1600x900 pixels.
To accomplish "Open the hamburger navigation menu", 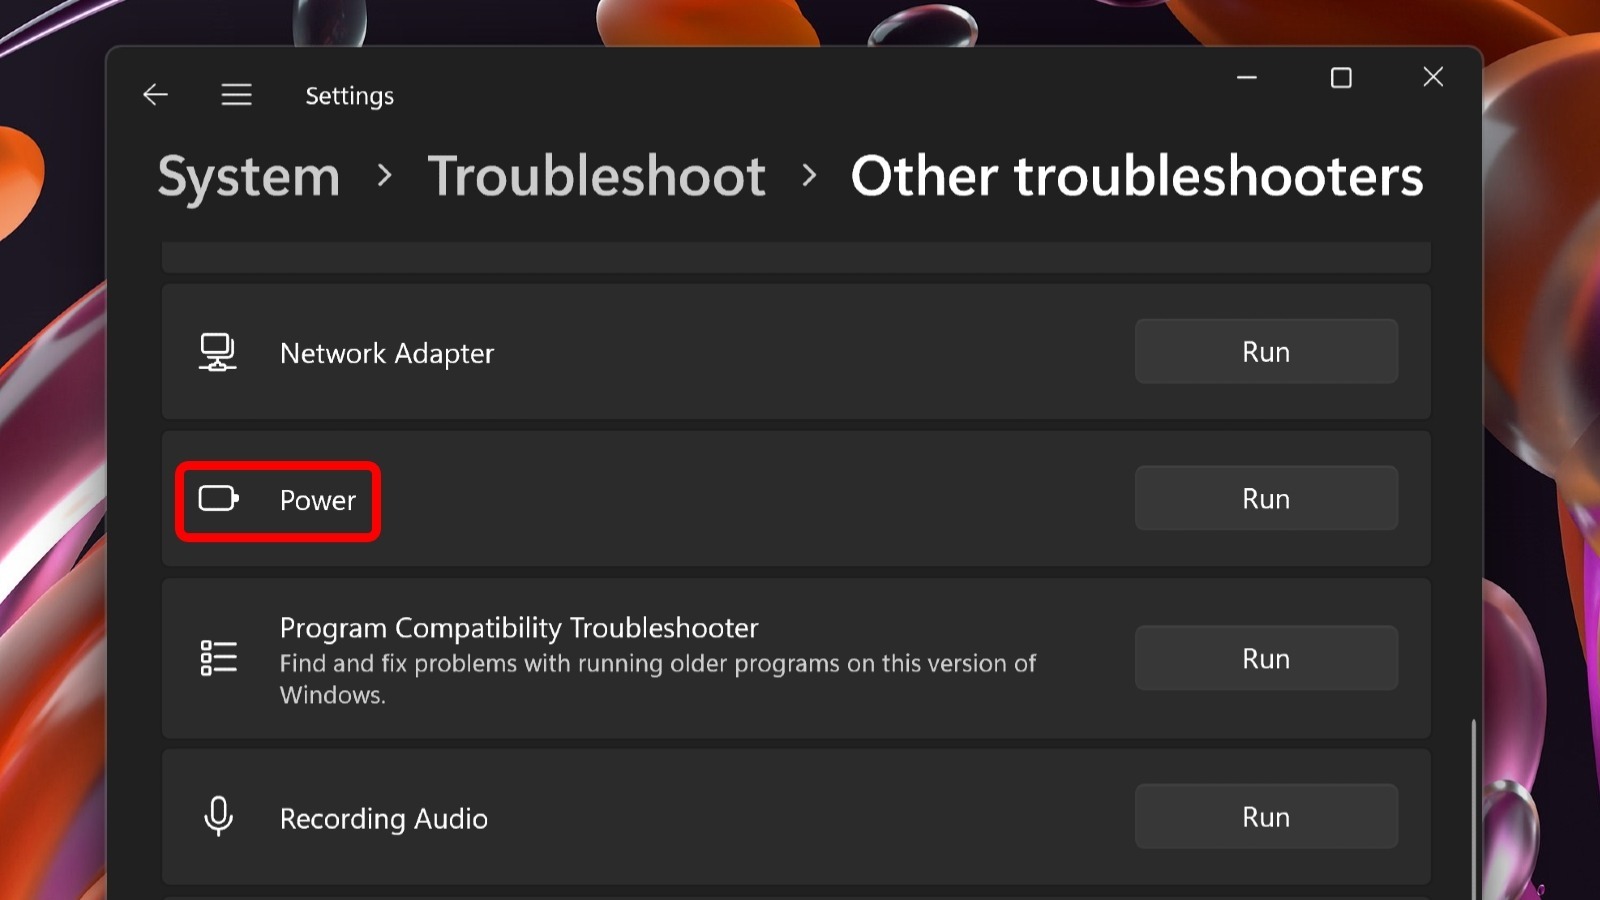I will pos(236,95).
